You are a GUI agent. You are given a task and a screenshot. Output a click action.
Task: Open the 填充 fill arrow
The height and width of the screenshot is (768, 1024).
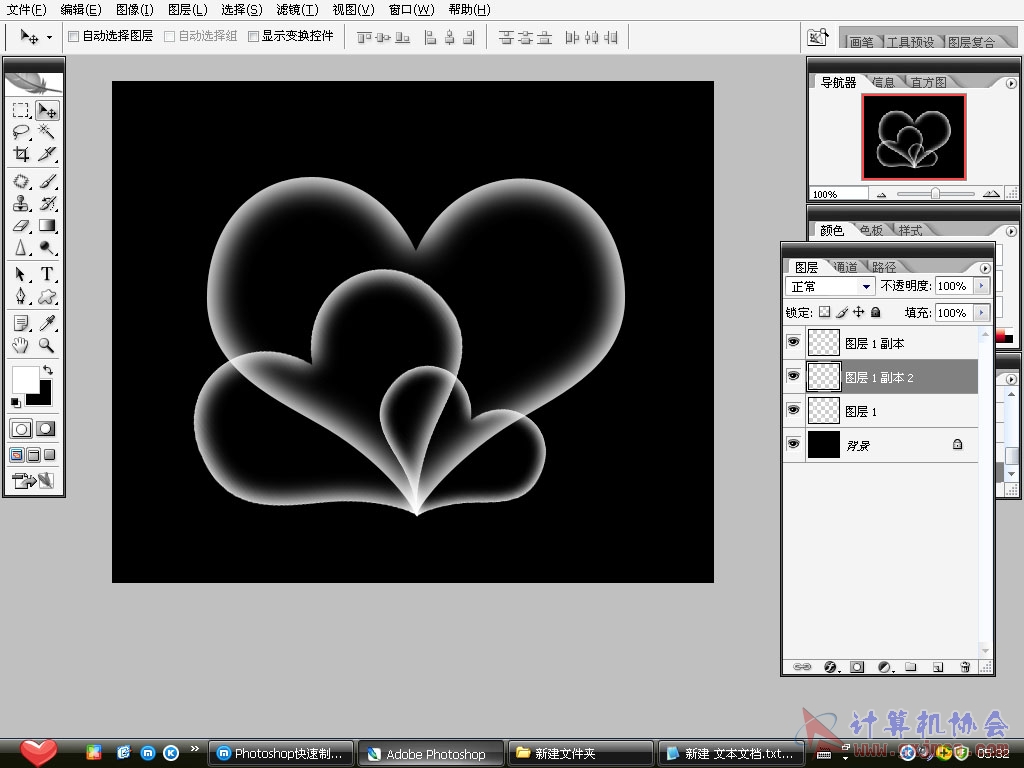[x=982, y=313]
